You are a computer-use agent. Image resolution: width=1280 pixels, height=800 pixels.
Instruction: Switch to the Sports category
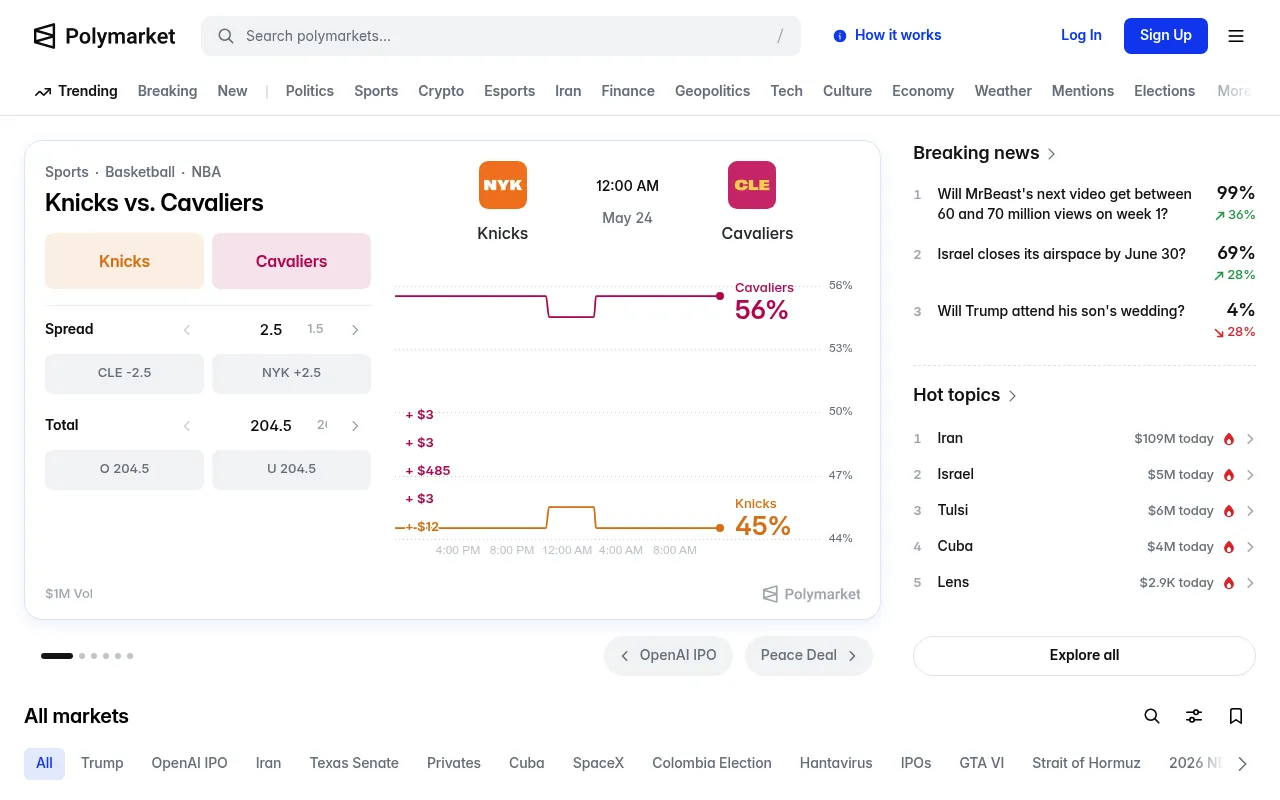pos(376,91)
